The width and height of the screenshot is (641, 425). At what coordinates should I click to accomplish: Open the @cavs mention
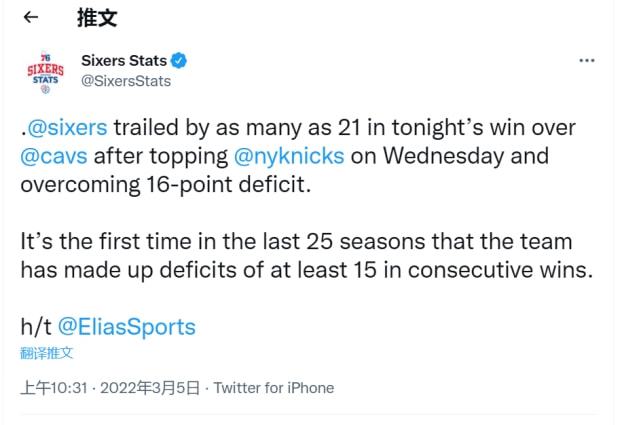54,156
